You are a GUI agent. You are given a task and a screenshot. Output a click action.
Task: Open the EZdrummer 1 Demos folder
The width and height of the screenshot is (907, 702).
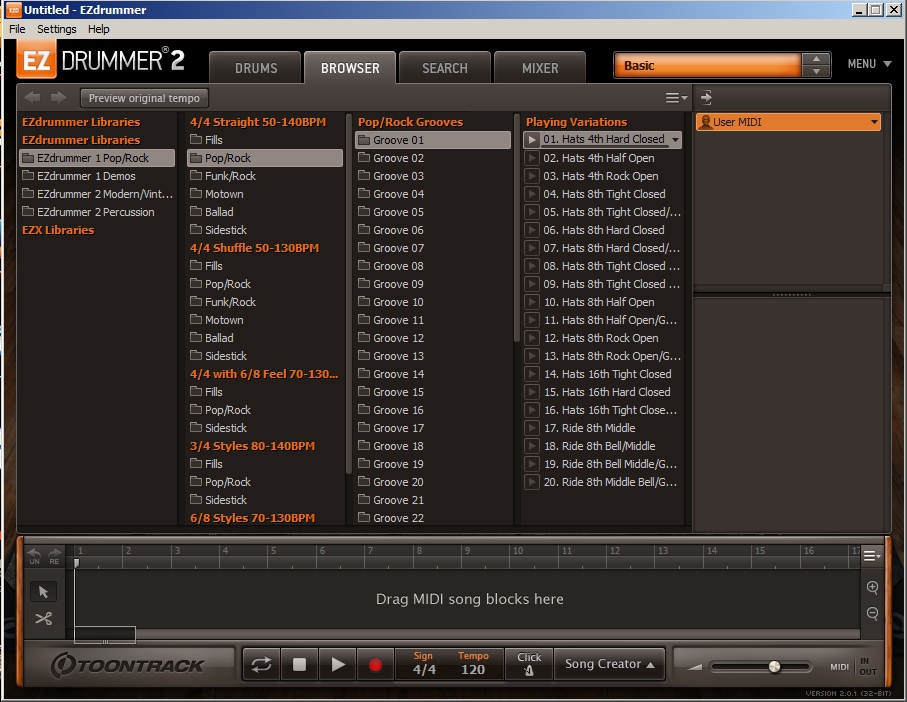(97, 176)
